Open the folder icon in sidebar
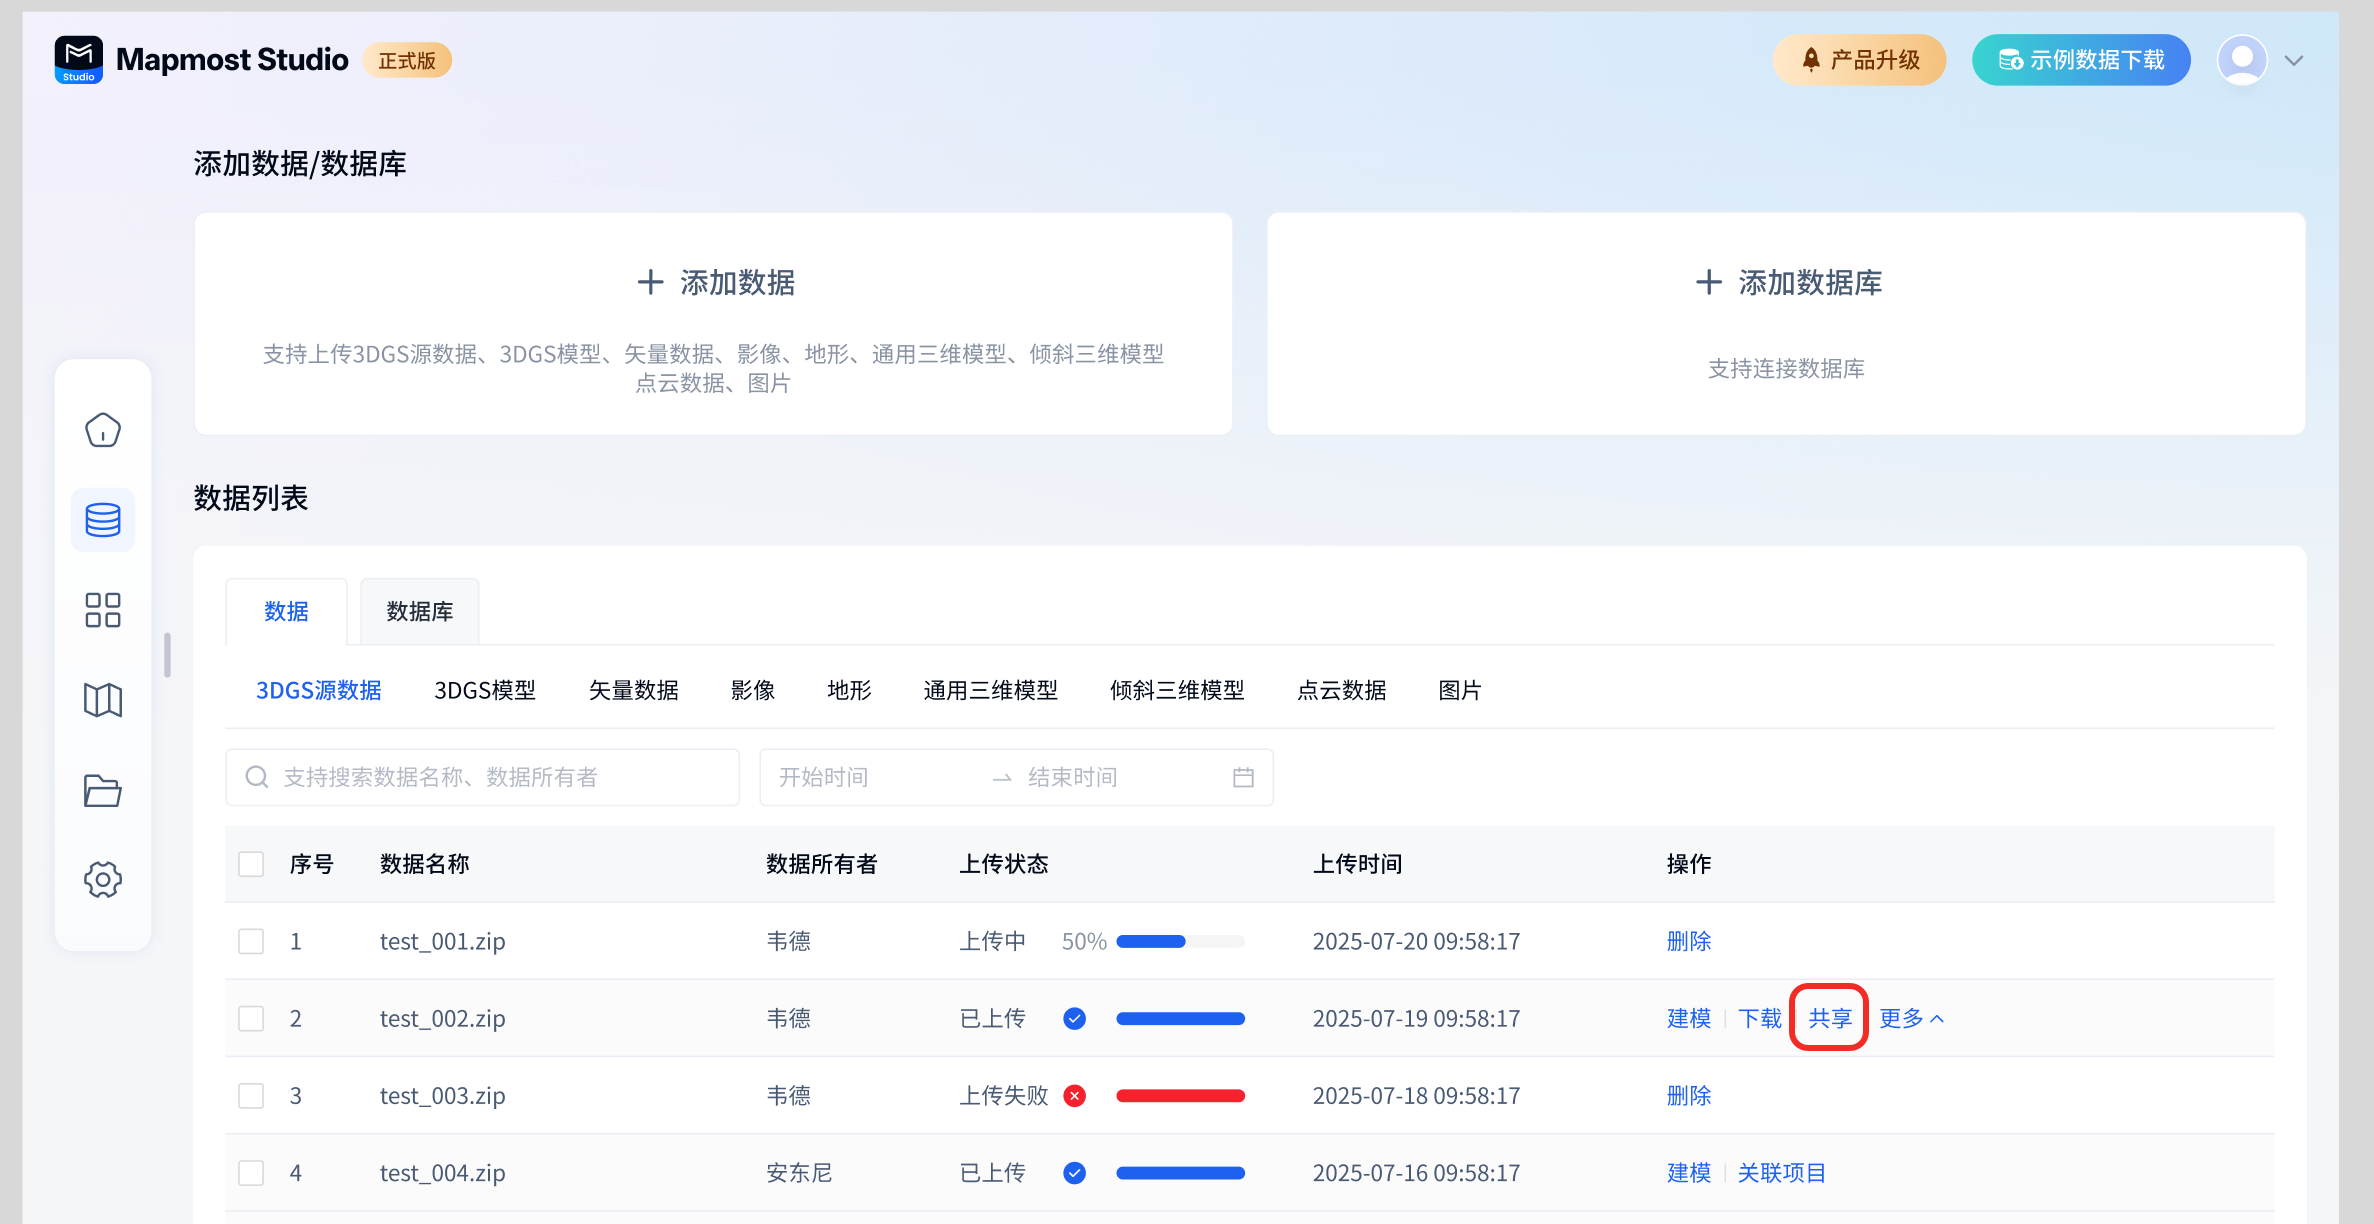Image resolution: width=2374 pixels, height=1224 pixels. click(x=103, y=790)
